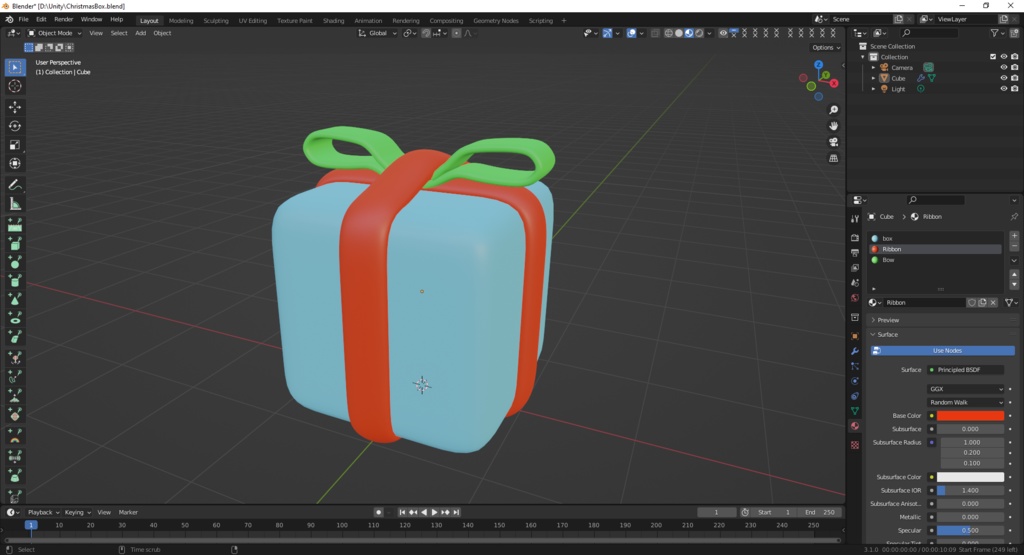1024x555 pixels.
Task: Click the navigation gizmo Z axis
Action: tap(819, 65)
